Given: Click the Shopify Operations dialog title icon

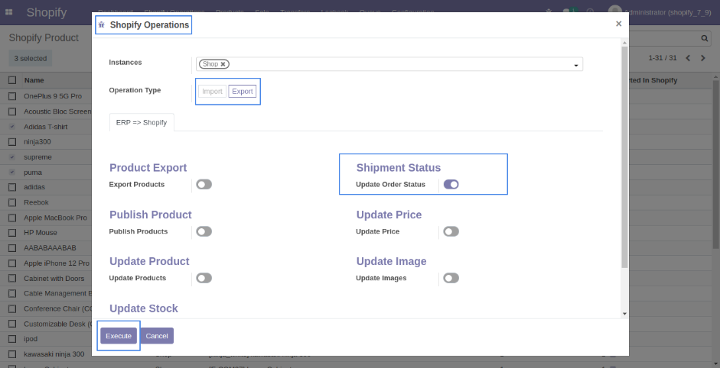Looking at the screenshot, I should click(x=101, y=25).
